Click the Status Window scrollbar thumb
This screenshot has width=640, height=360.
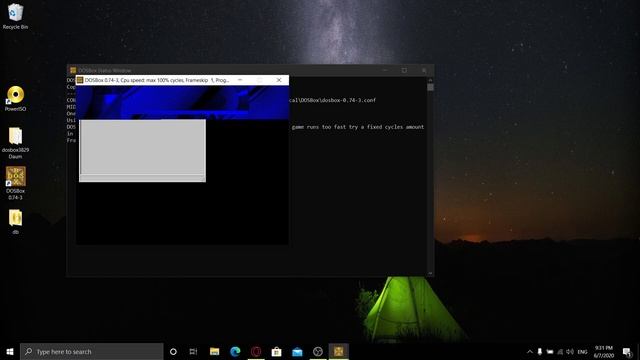click(x=430, y=87)
